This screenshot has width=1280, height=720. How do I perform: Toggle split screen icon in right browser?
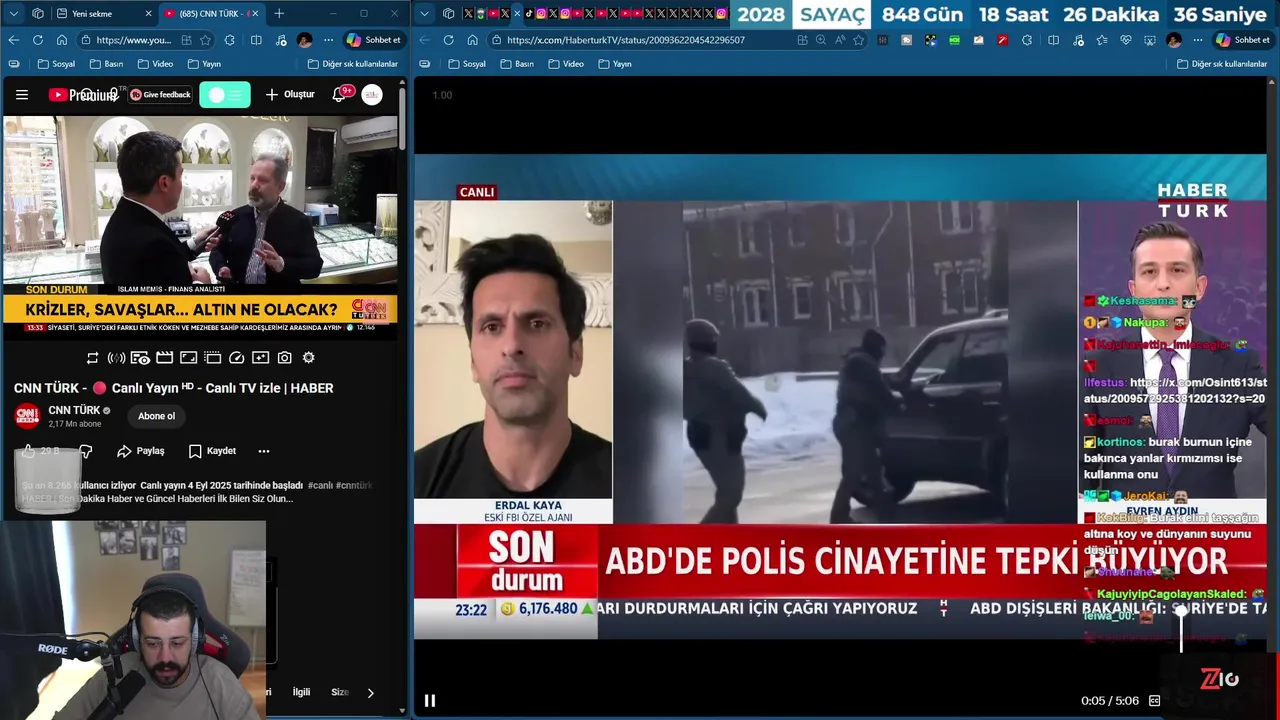click(1053, 40)
